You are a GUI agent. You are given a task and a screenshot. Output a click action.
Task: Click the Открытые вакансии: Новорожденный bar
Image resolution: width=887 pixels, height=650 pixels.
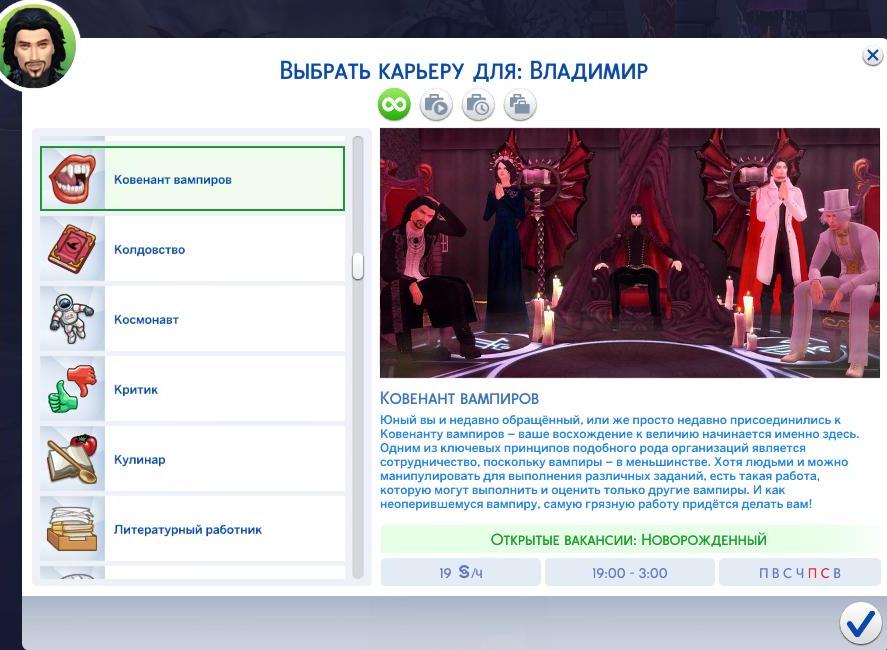click(x=629, y=540)
